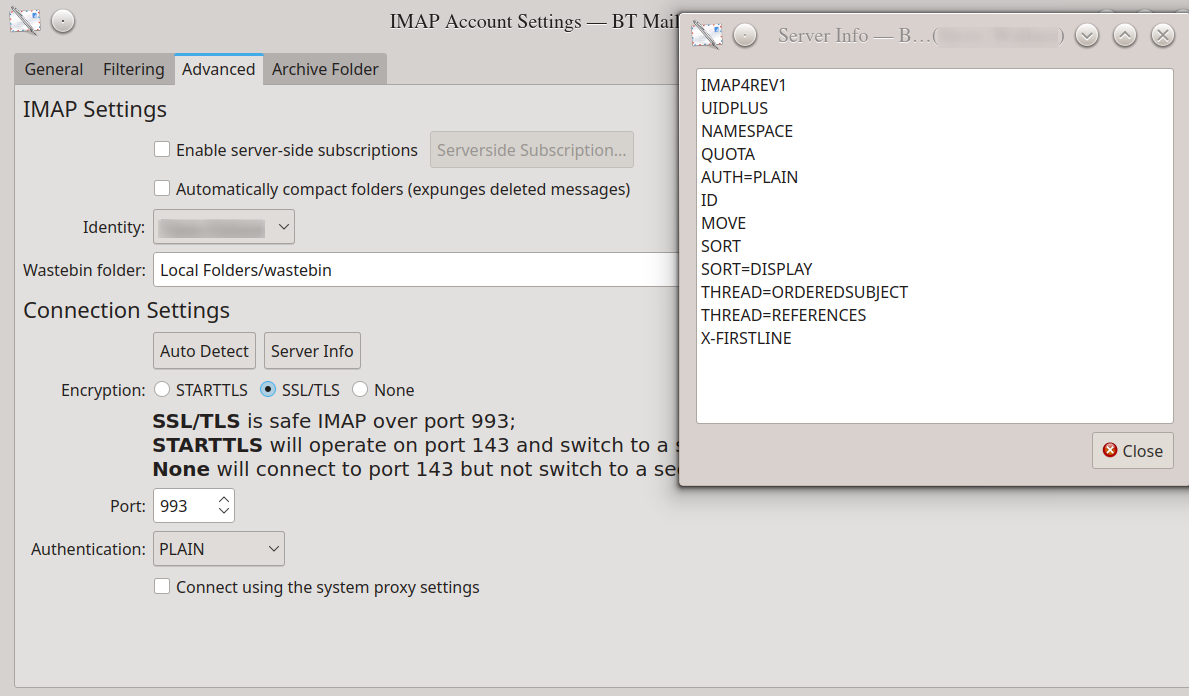Open the Authentication PLAIN dropdown
The width and height of the screenshot is (1189, 696).
(218, 549)
